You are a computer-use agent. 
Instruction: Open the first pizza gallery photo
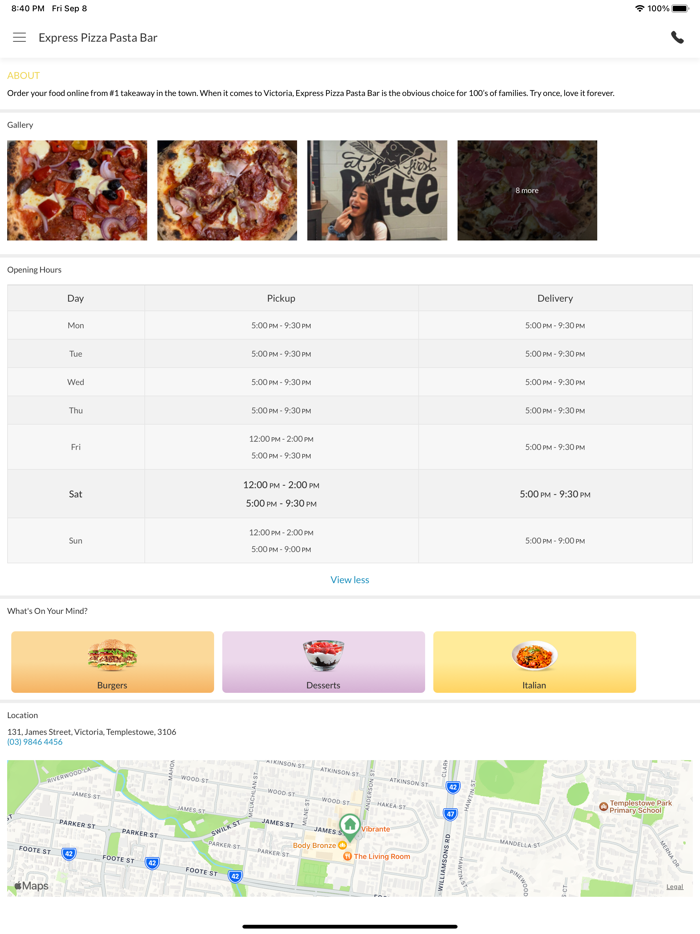[77, 191]
